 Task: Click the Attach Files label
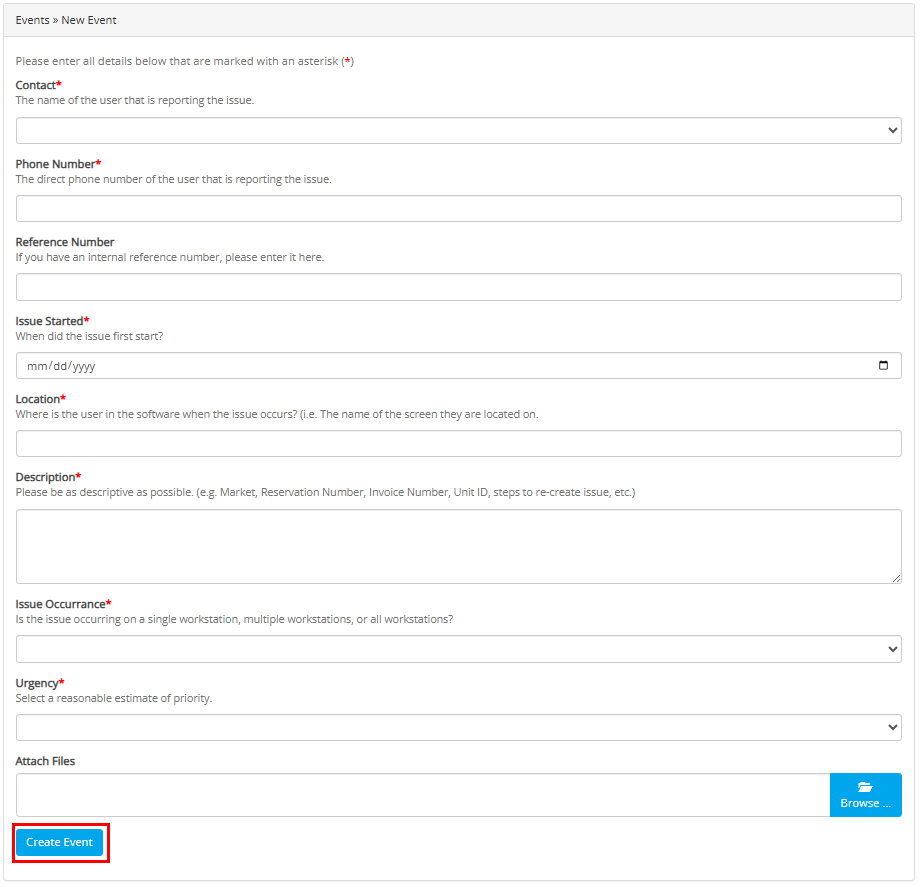[45, 761]
